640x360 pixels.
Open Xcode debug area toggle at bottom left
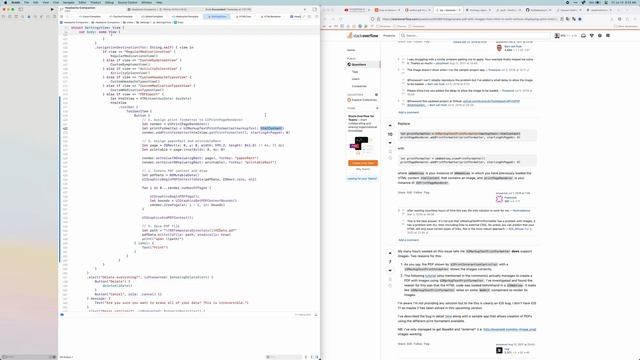[x=62, y=315]
